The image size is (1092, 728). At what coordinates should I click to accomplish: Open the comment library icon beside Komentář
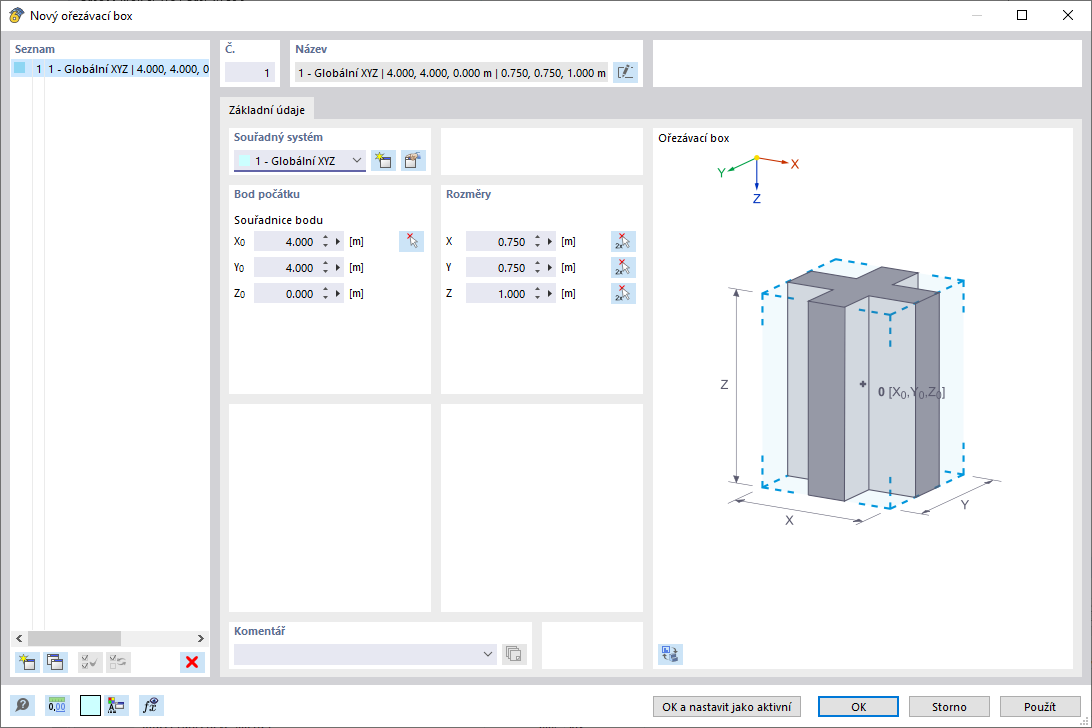pos(514,654)
